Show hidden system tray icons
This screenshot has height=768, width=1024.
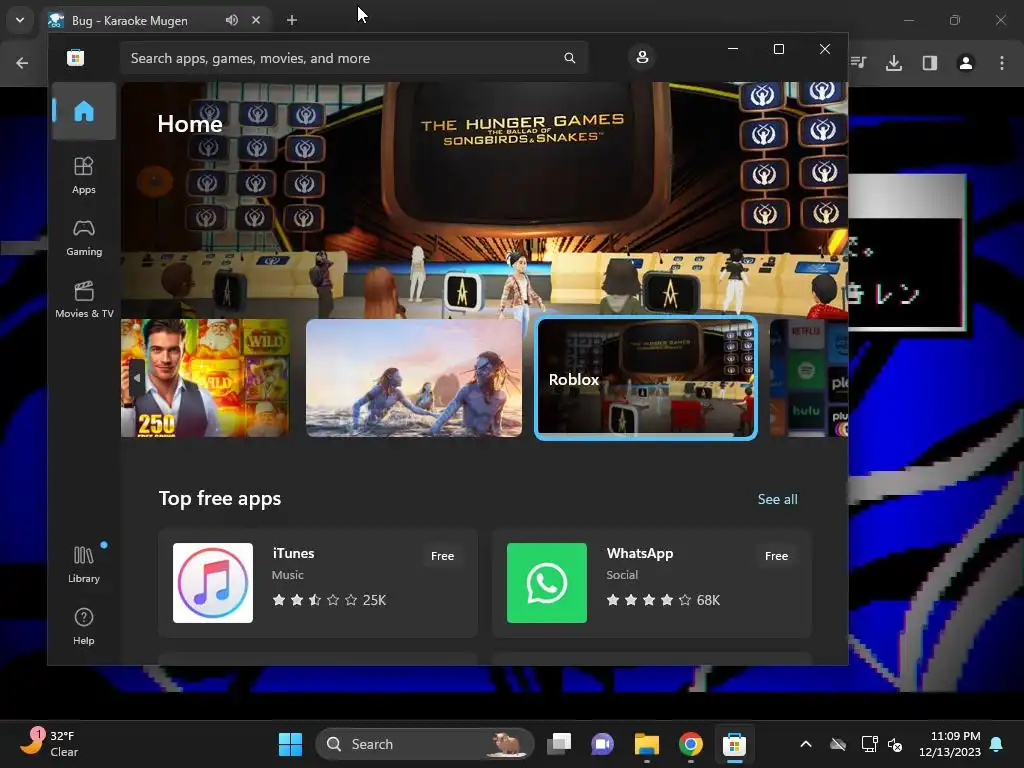pyautogui.click(x=806, y=744)
